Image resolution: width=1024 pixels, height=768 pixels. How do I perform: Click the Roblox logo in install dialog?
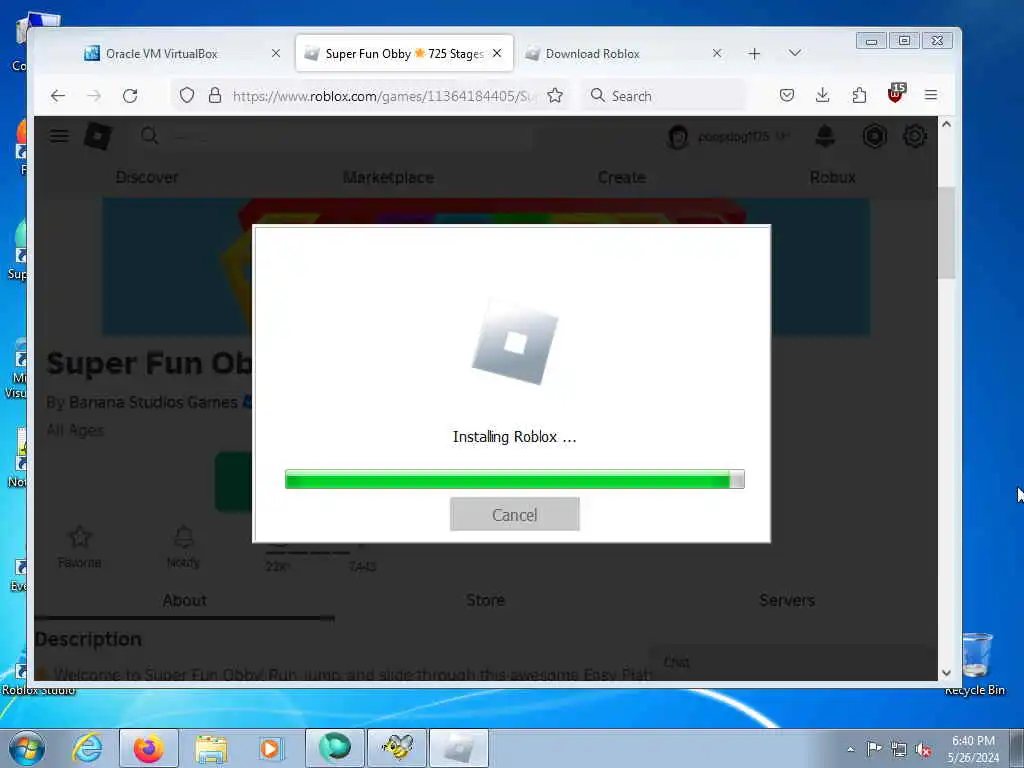click(515, 343)
